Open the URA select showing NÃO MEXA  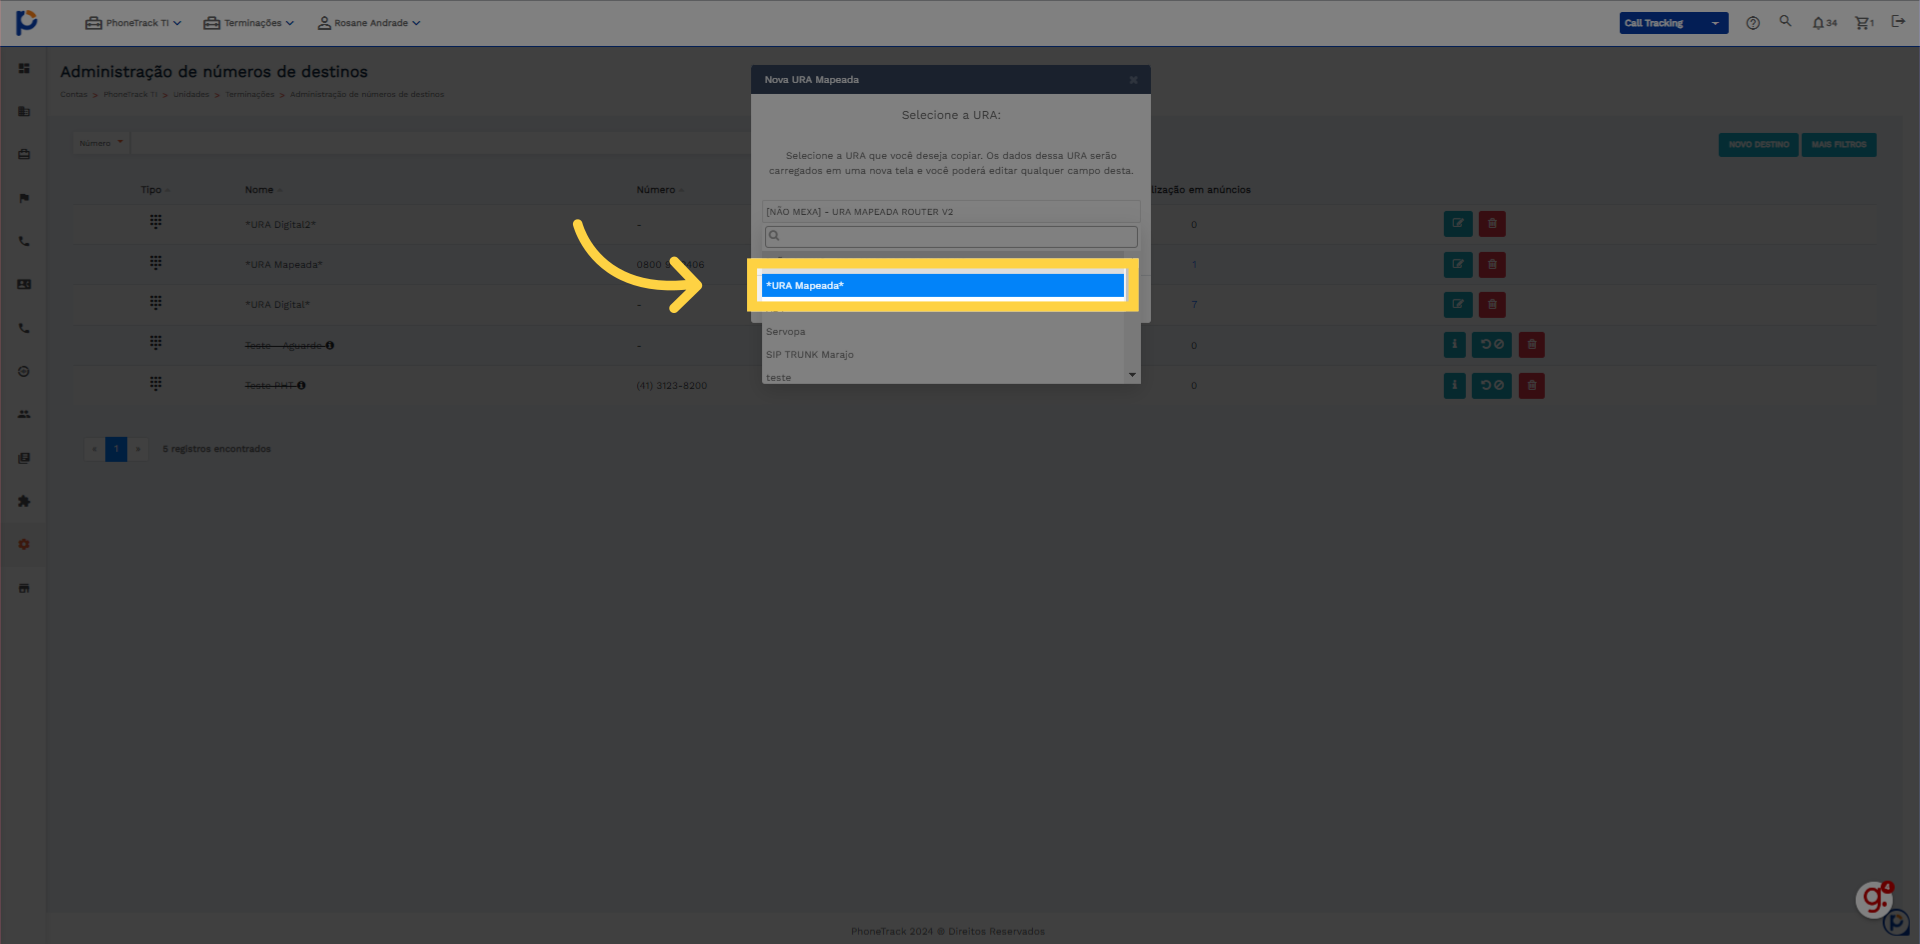(951, 212)
